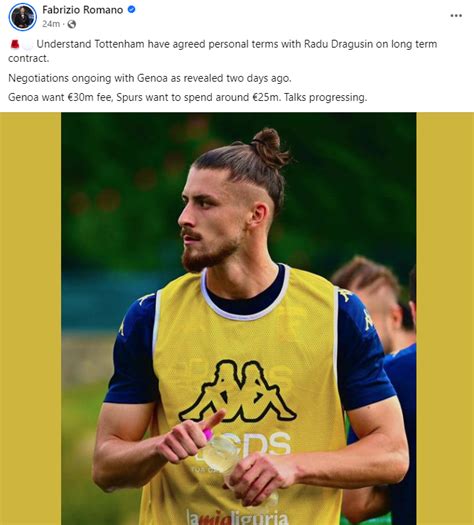Click the Fabrizio Romano name link
474x525 pixels.
(x=82, y=10)
